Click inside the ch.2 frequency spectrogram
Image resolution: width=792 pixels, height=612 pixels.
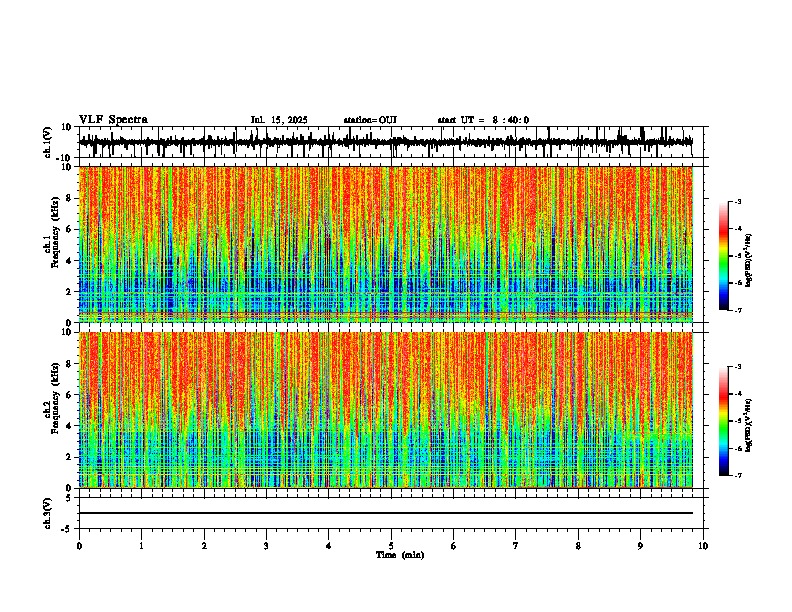386,410
